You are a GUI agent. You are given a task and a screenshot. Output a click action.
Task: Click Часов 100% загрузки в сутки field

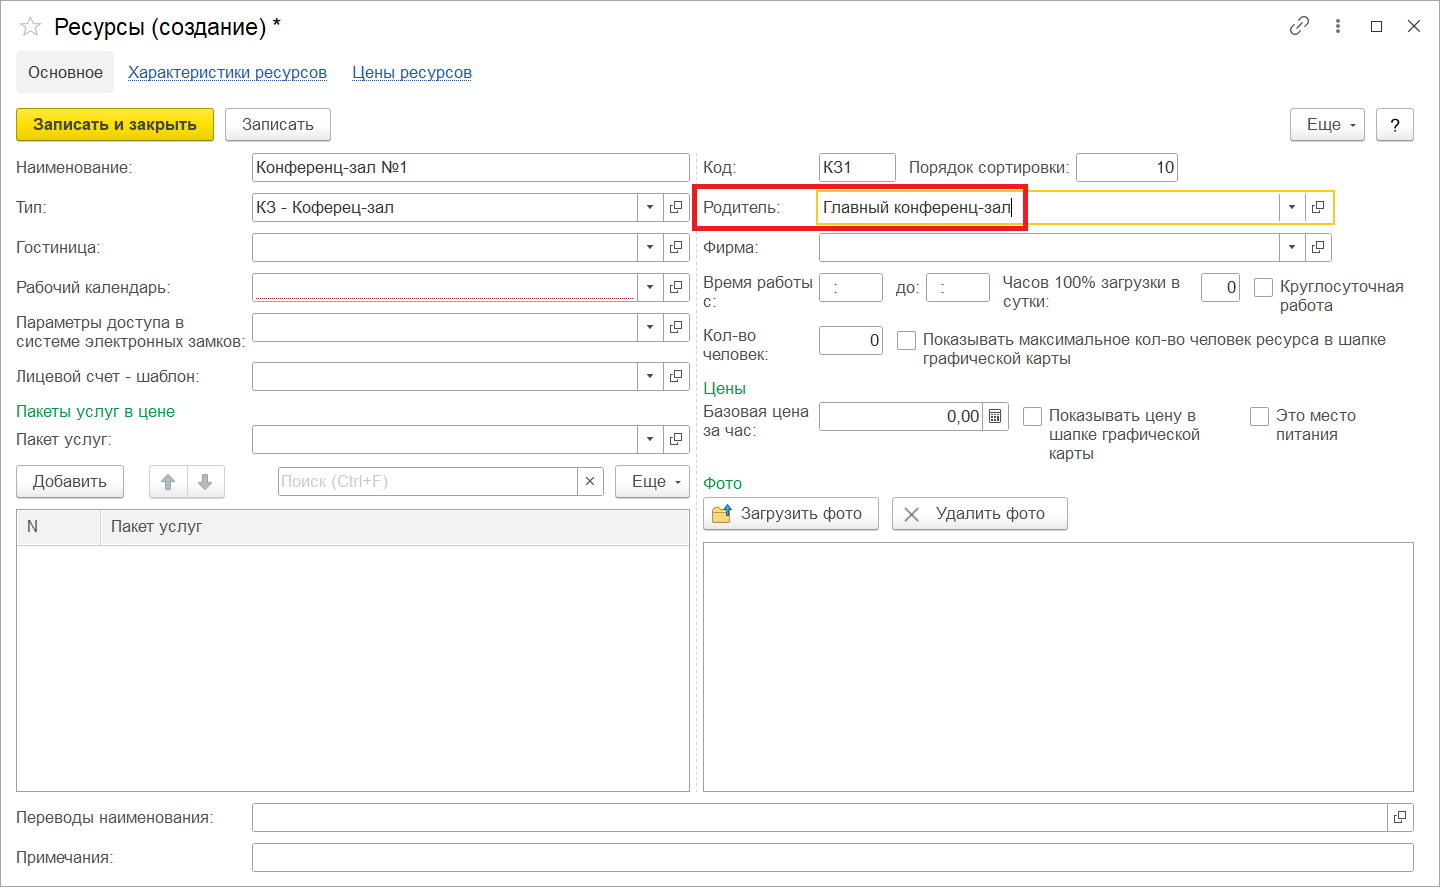point(1220,287)
